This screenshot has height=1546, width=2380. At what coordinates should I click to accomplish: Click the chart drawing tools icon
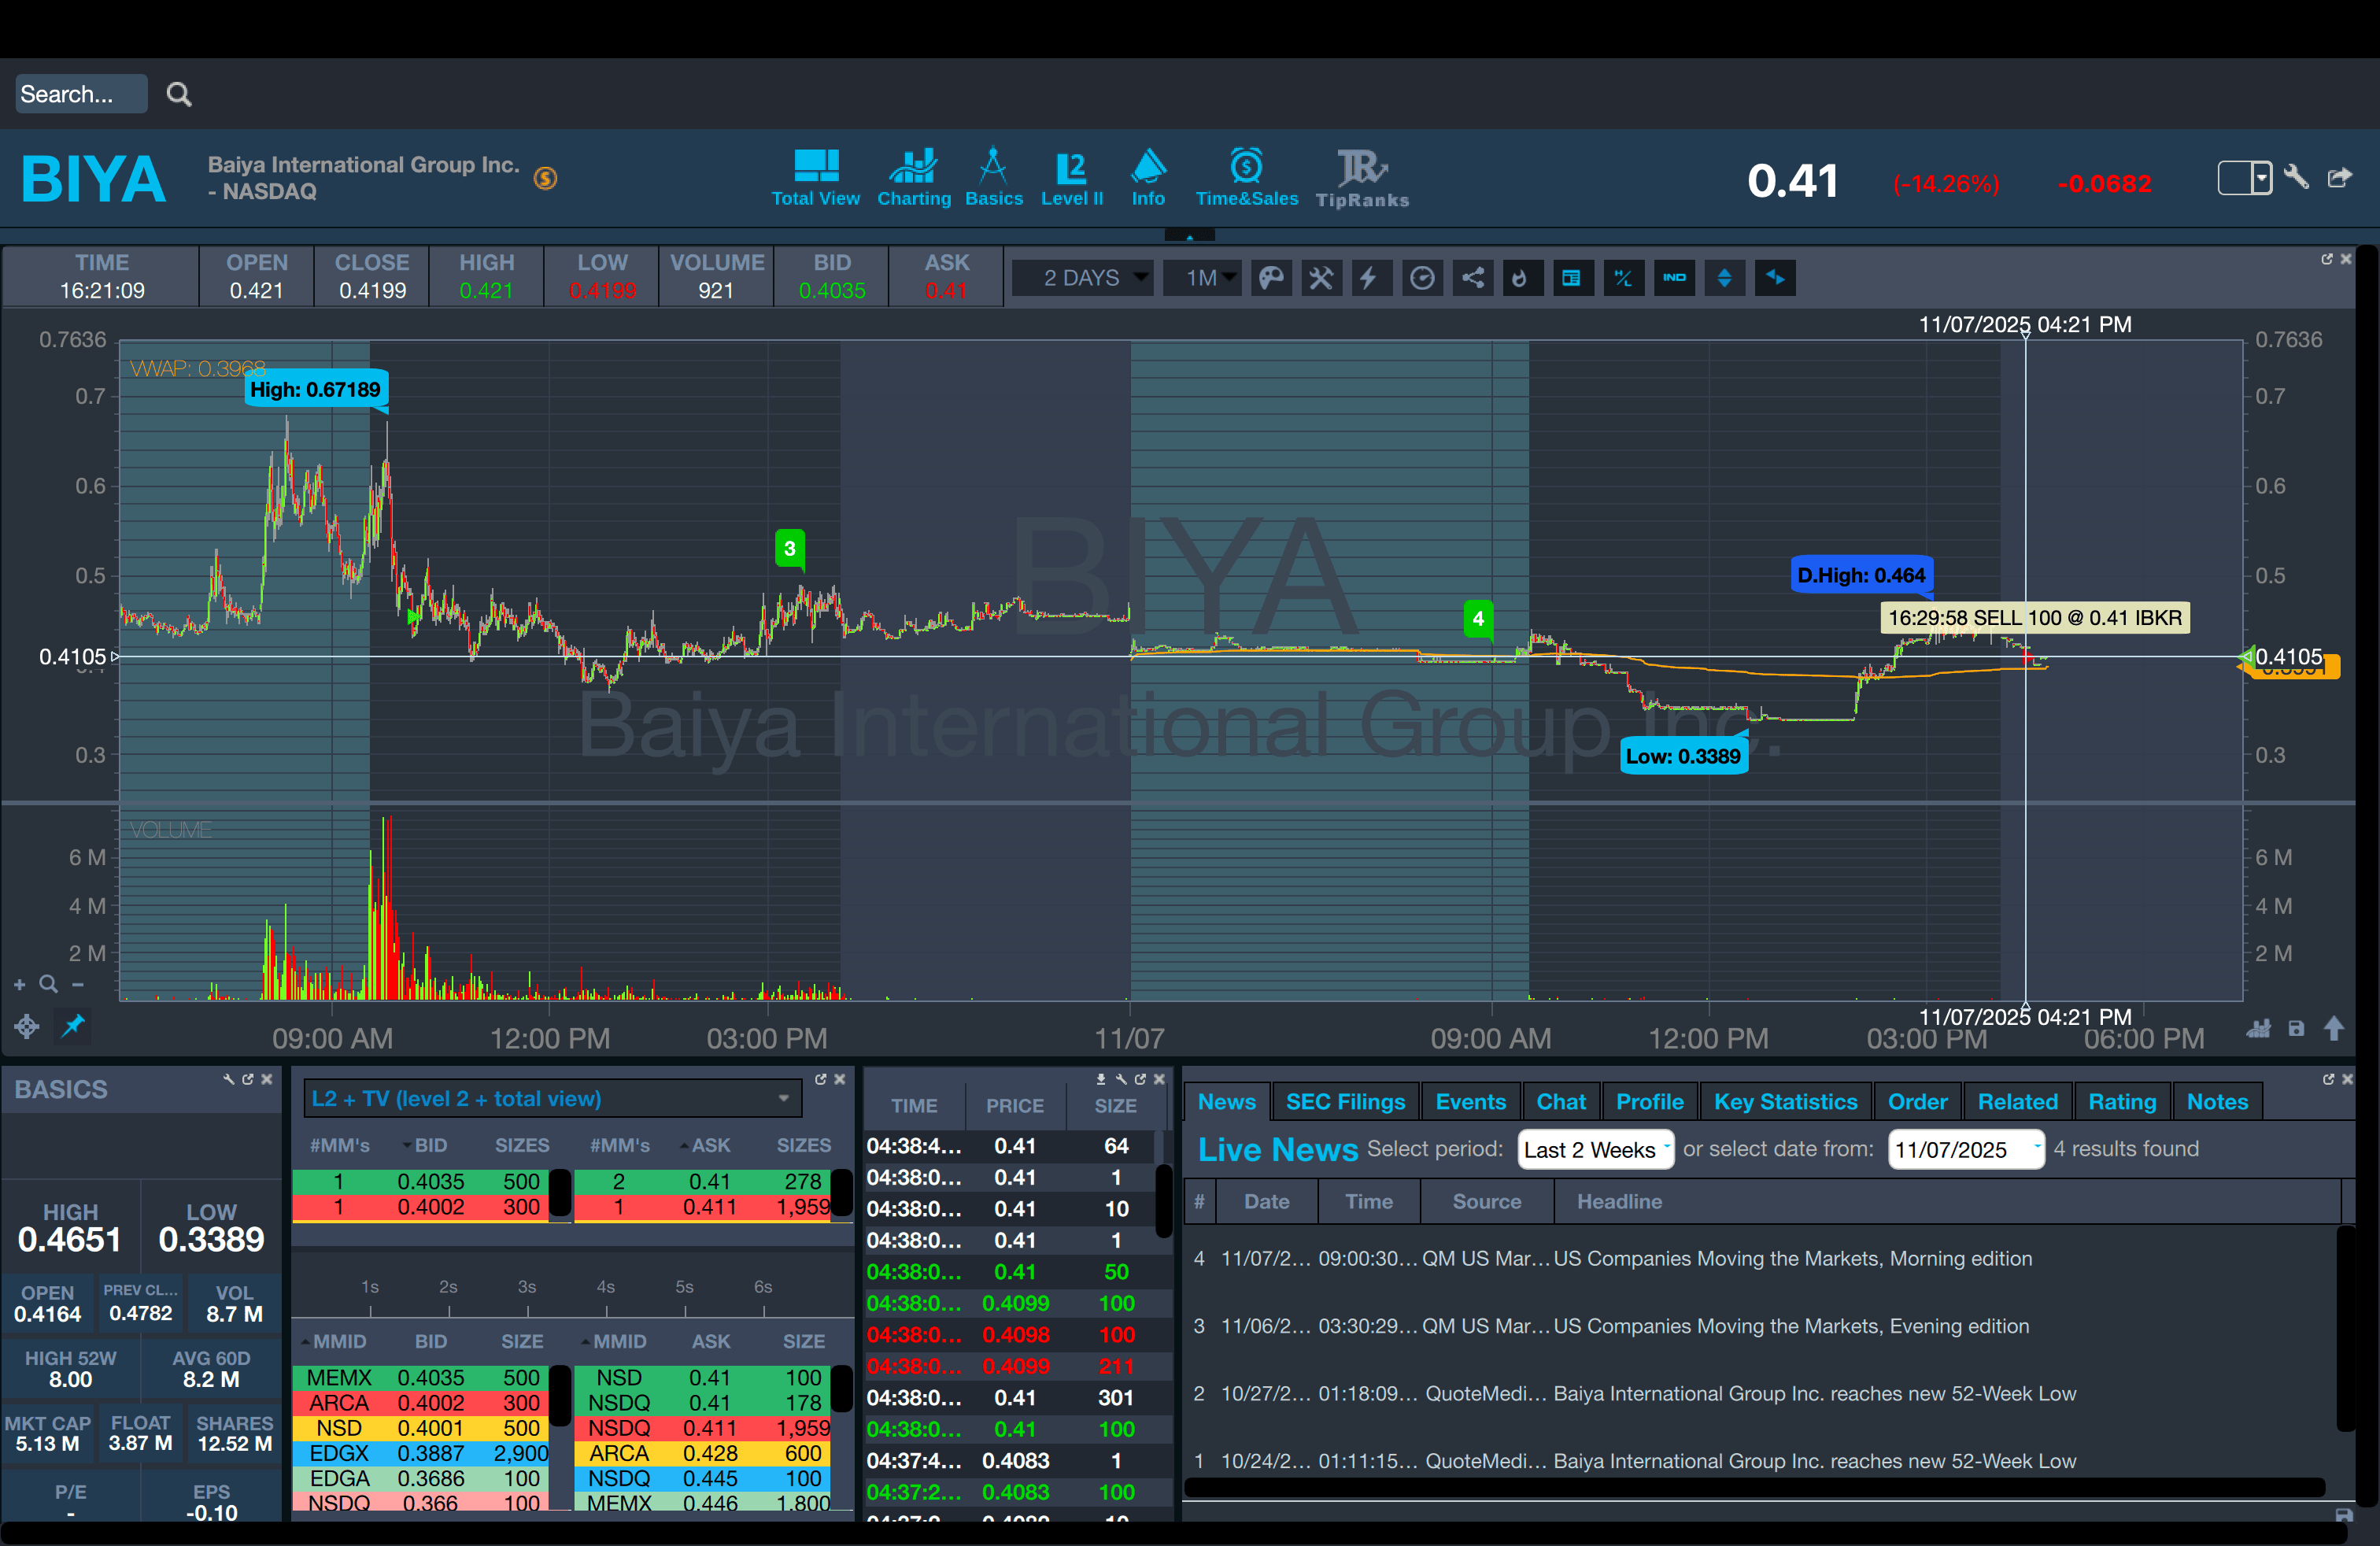[1321, 278]
